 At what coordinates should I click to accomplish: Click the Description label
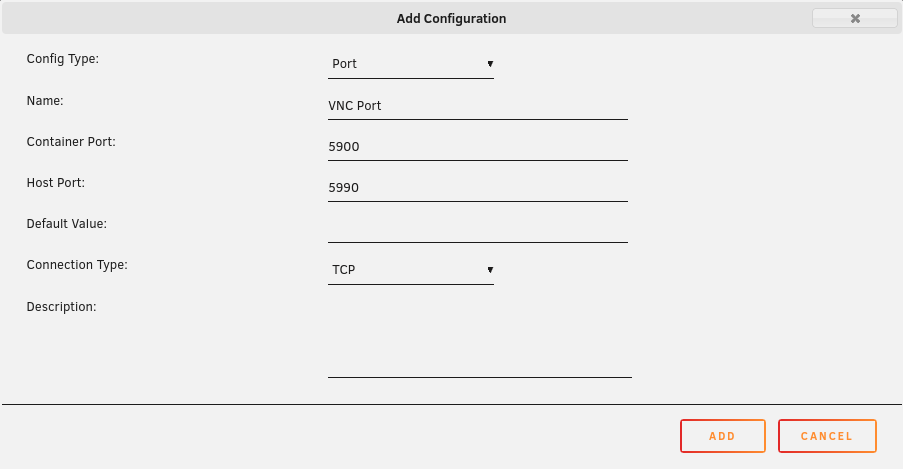[62, 307]
